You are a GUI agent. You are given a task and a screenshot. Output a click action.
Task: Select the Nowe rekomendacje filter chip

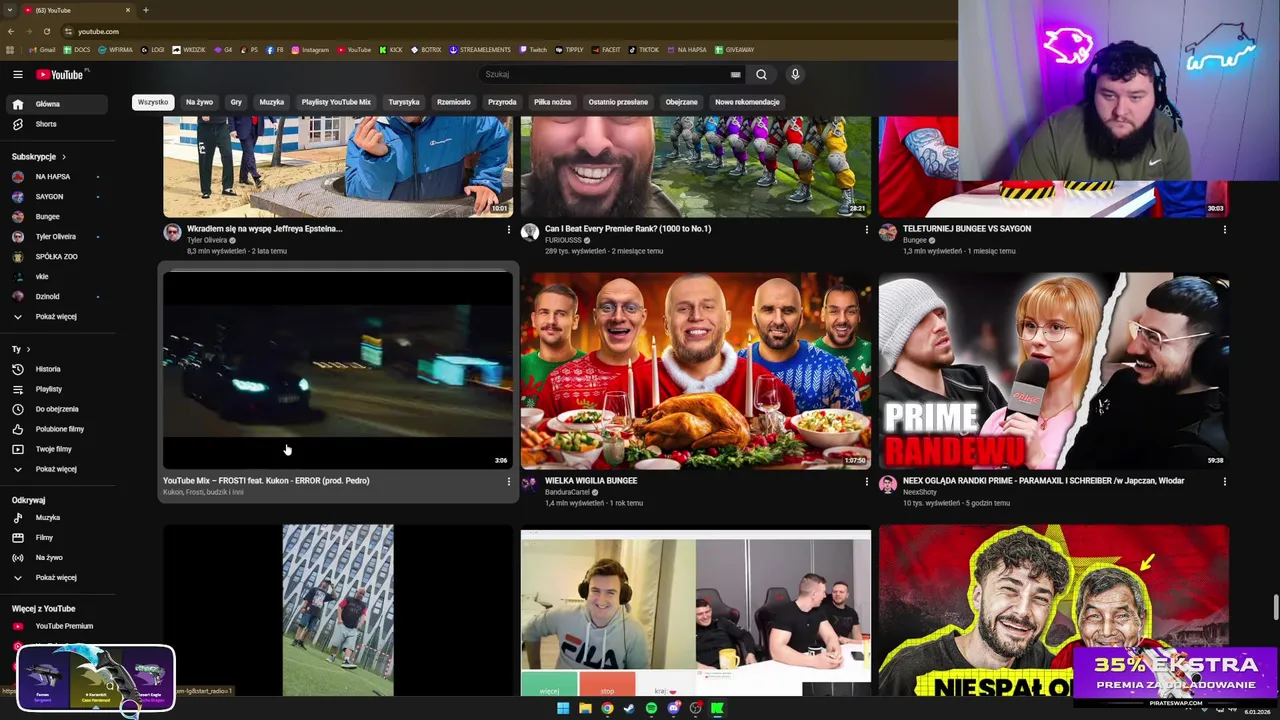pos(747,102)
